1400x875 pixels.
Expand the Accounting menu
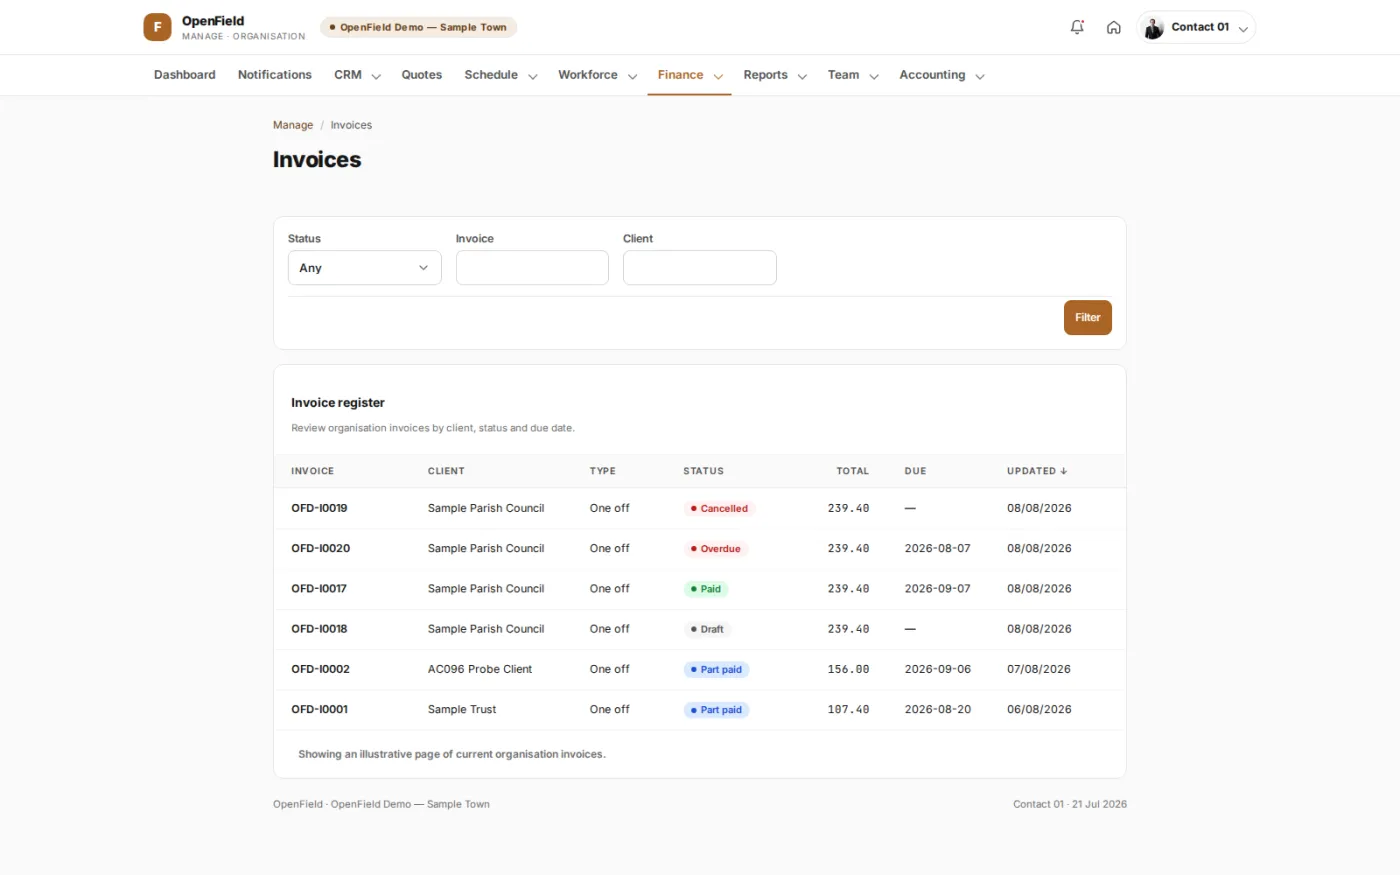(942, 75)
